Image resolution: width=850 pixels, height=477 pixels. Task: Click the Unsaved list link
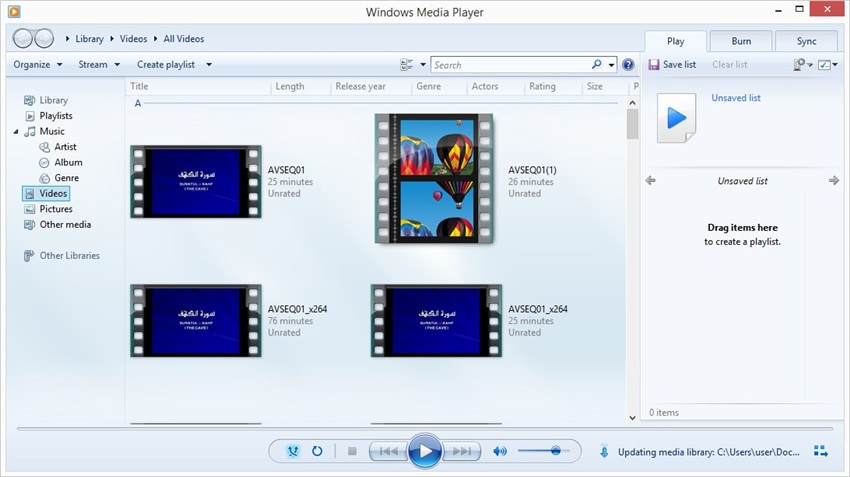736,98
